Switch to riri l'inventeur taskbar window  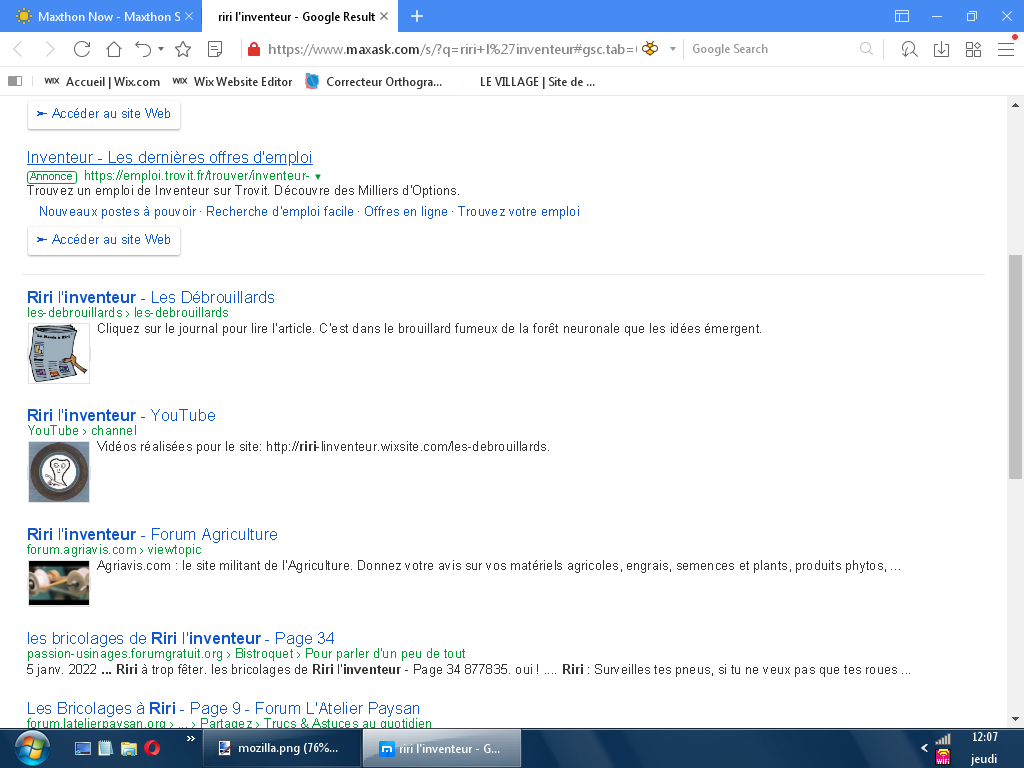pyautogui.click(x=441, y=748)
